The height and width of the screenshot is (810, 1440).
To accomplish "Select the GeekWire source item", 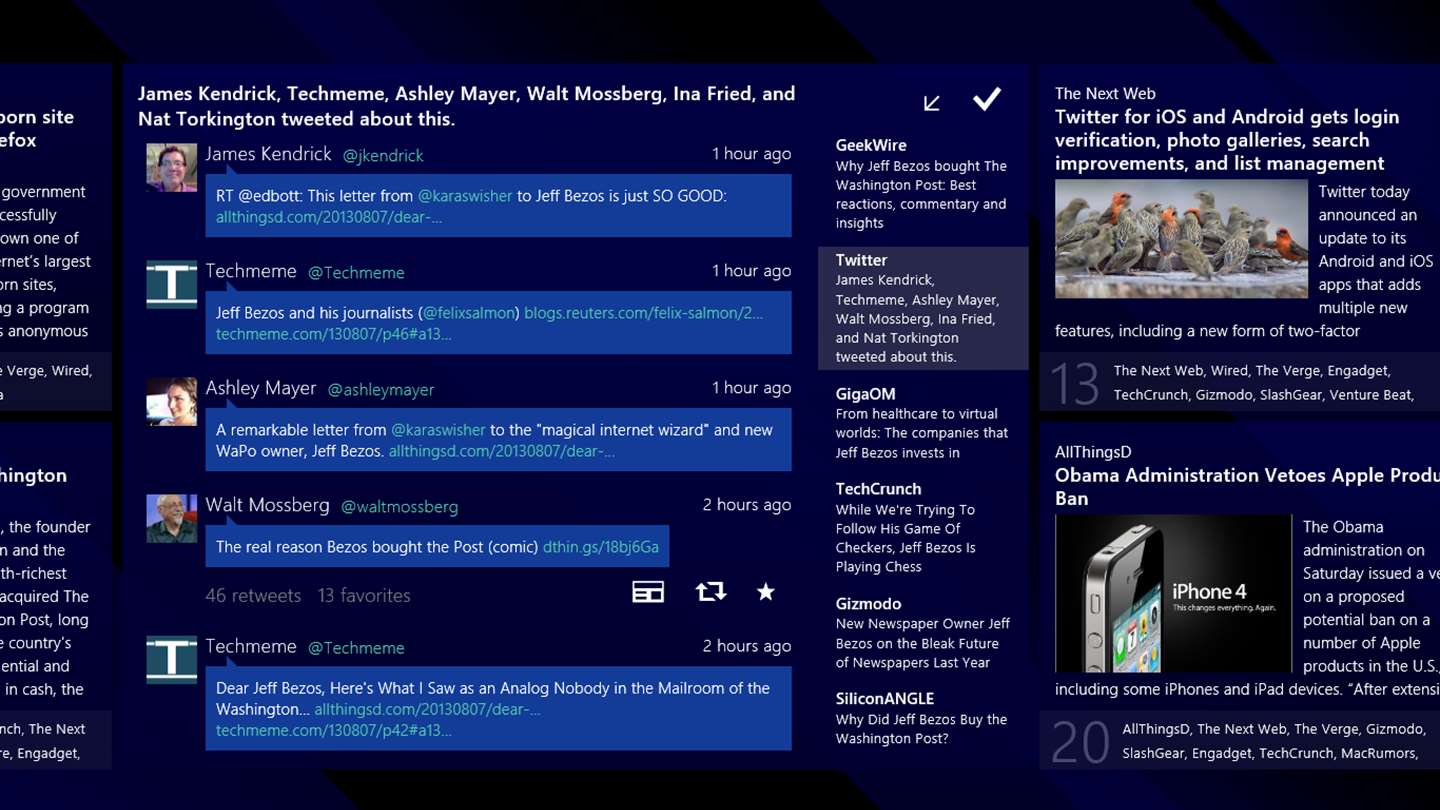I will tap(923, 184).
